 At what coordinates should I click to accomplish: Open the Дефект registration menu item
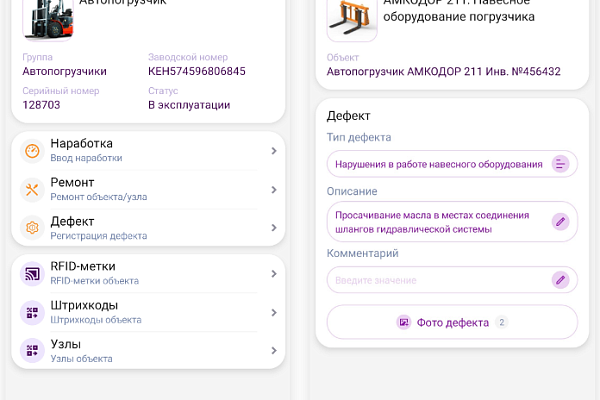pyautogui.click(x=148, y=227)
